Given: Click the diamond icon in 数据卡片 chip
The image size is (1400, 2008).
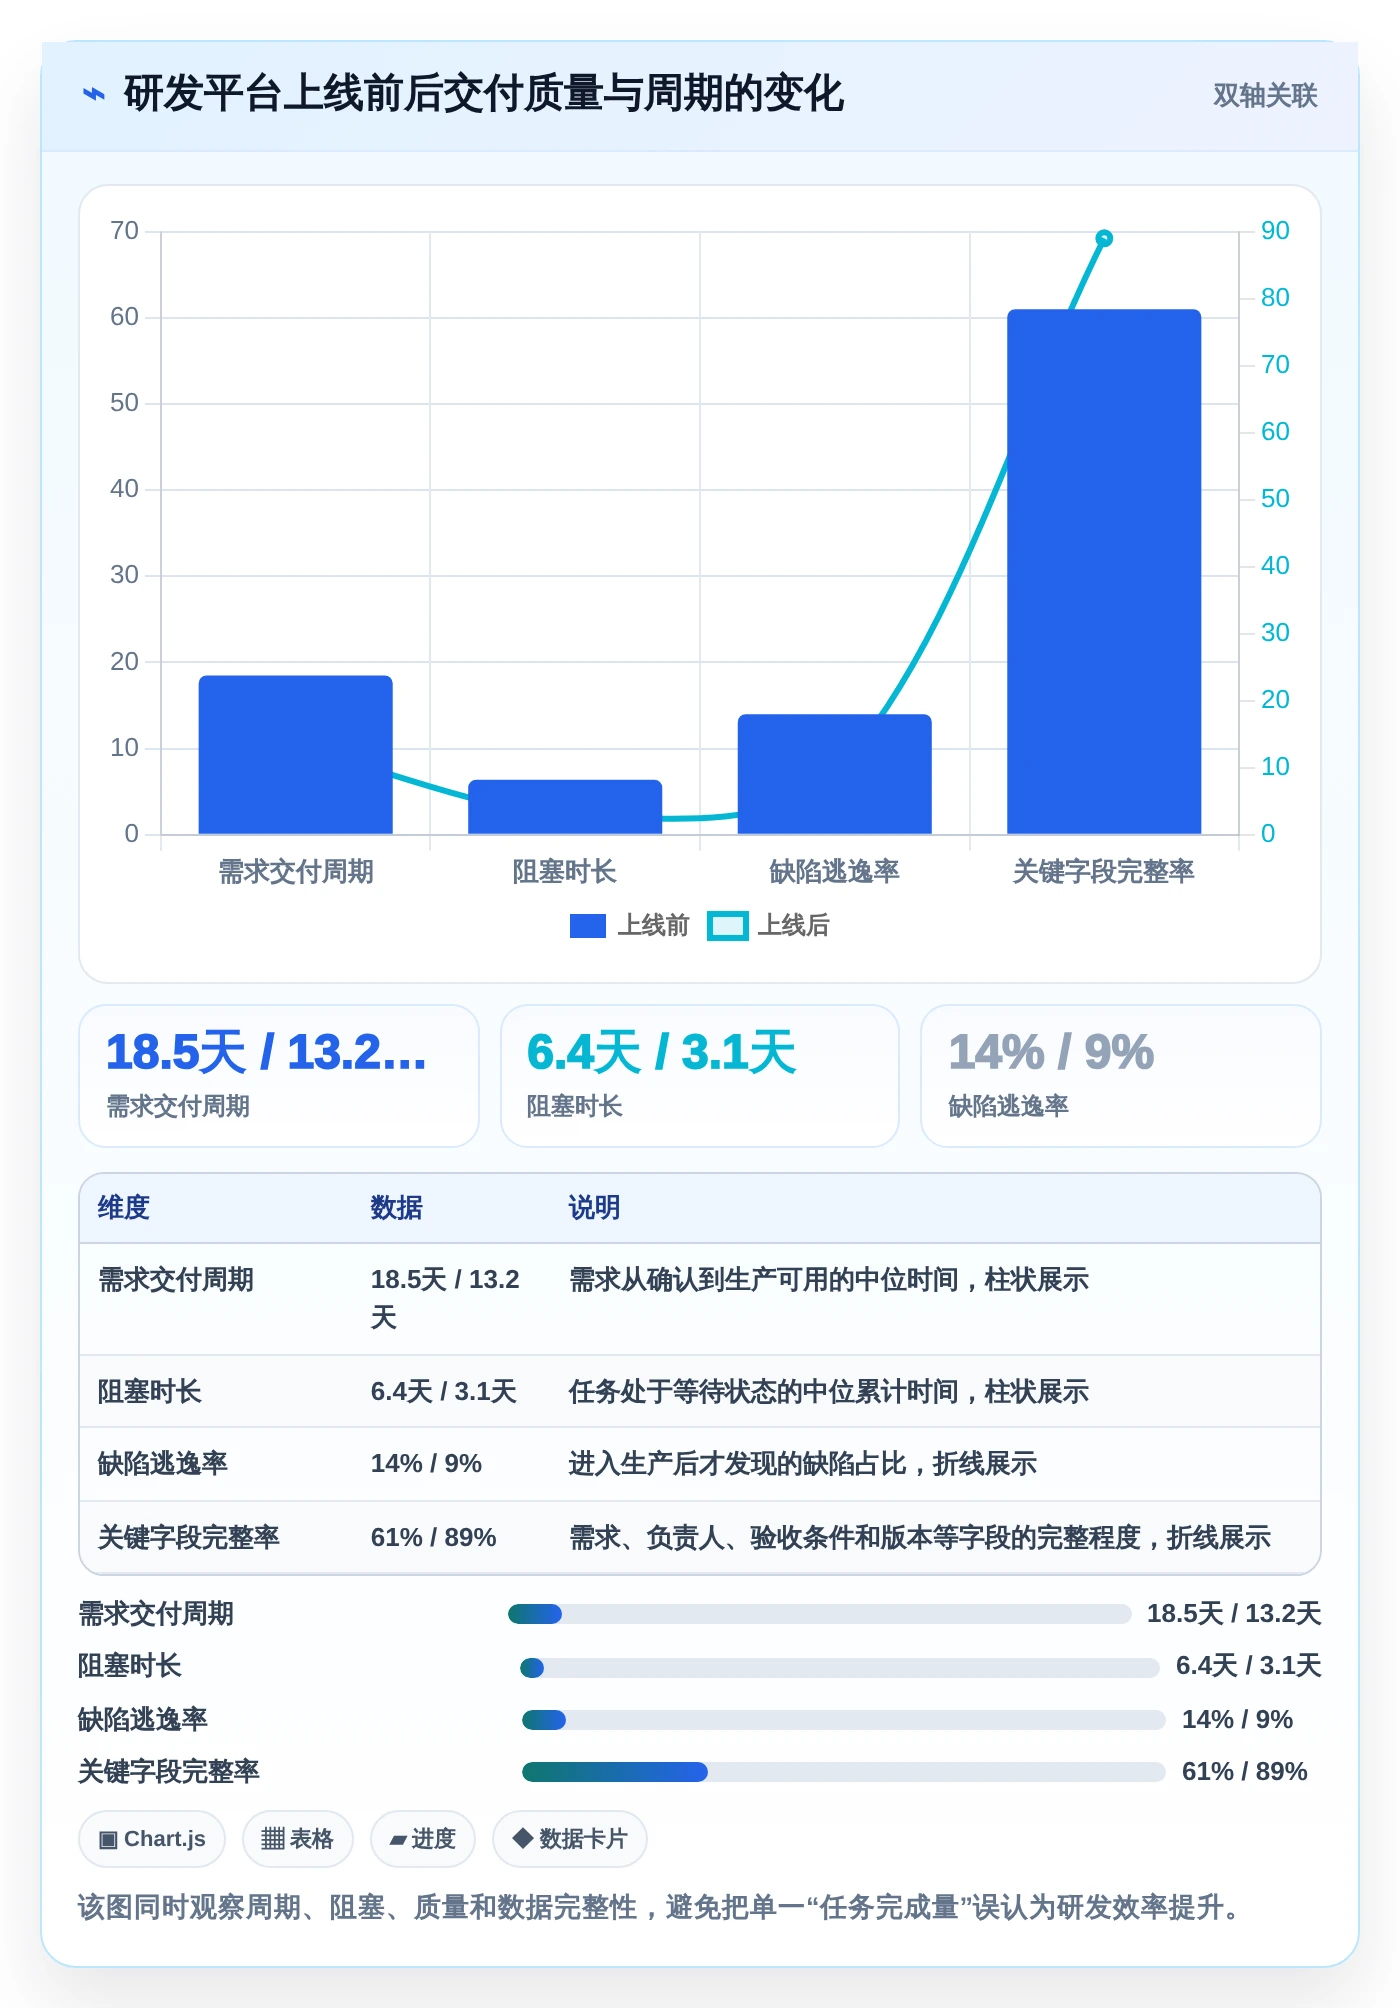Looking at the screenshot, I should [522, 1838].
